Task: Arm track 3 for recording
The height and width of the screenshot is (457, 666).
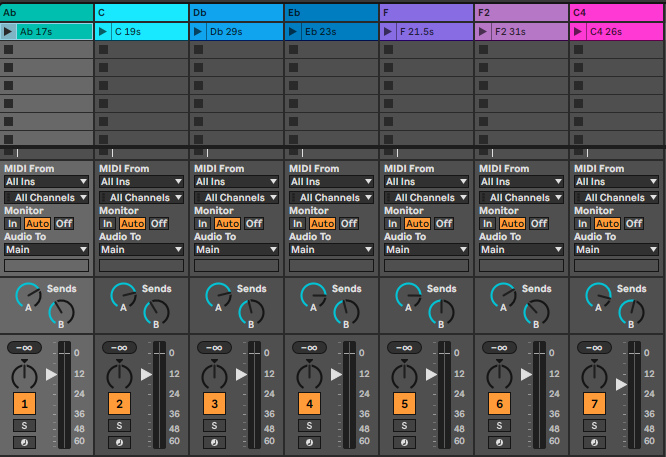Action: pyautogui.click(x=214, y=443)
